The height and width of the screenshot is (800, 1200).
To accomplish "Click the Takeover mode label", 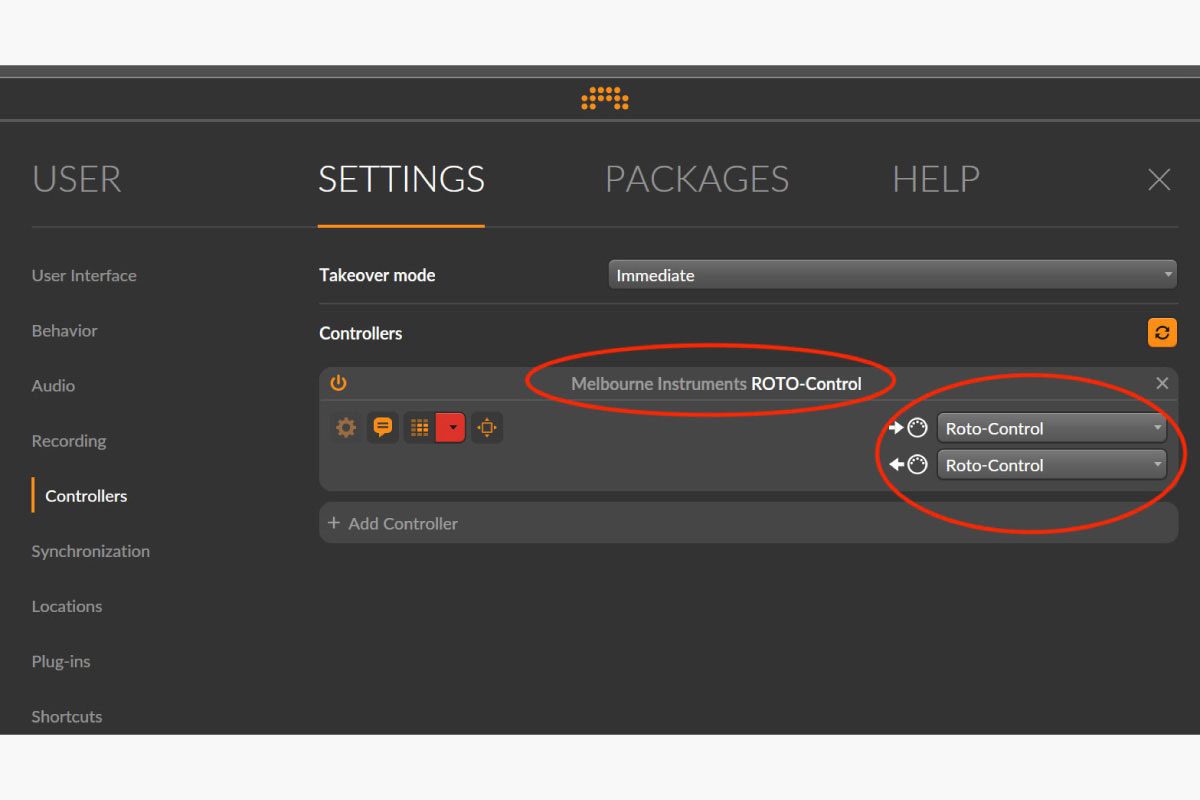I will coord(377,275).
